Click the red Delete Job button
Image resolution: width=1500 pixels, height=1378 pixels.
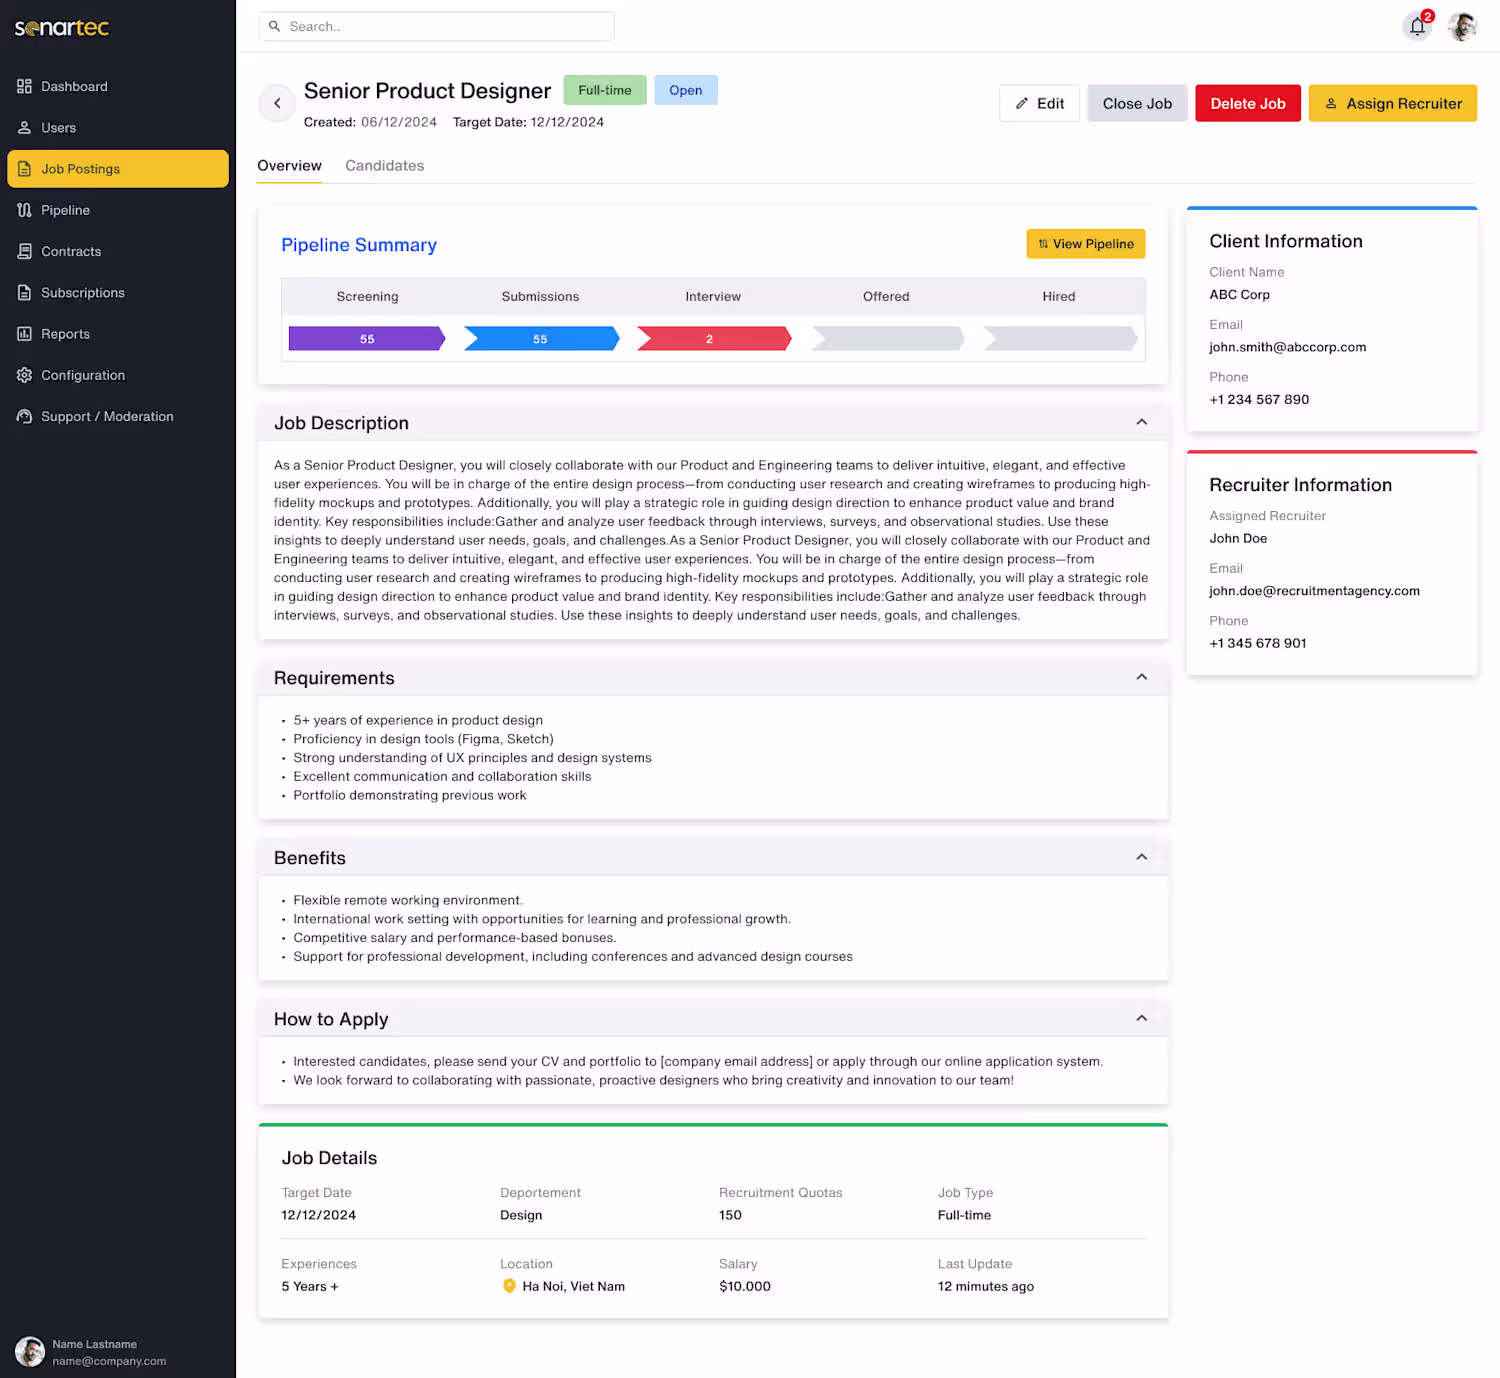click(x=1248, y=104)
